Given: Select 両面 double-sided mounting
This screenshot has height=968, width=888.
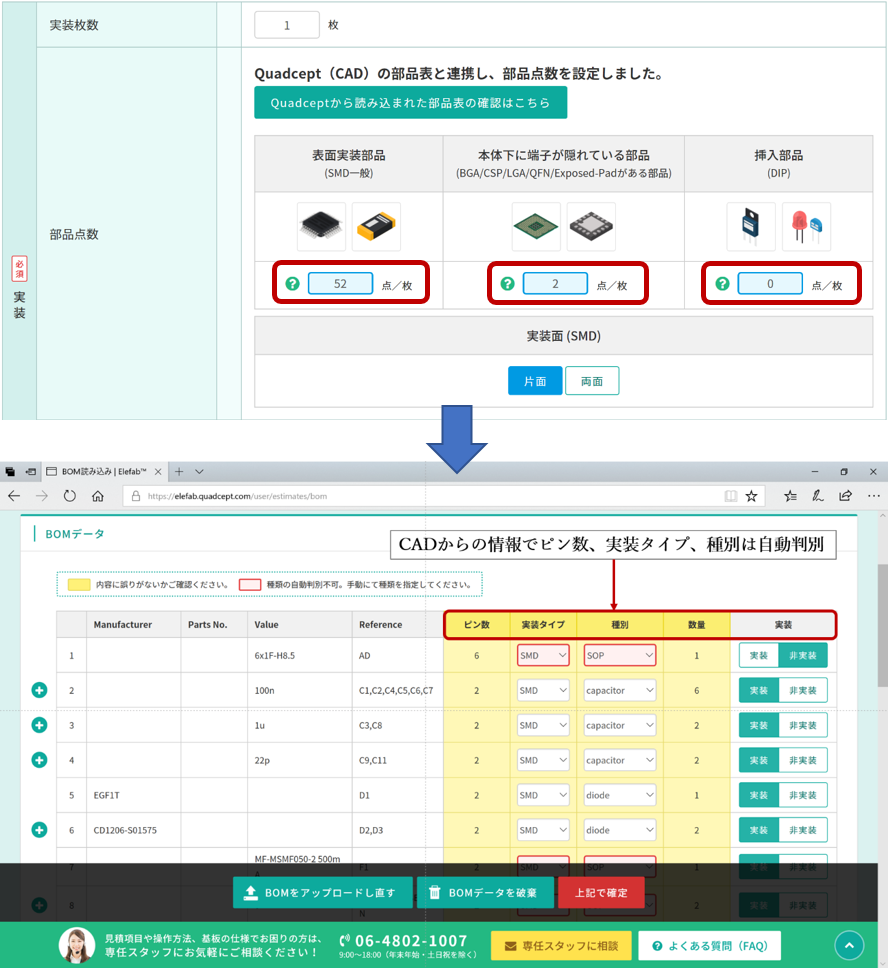Looking at the screenshot, I should (x=592, y=381).
